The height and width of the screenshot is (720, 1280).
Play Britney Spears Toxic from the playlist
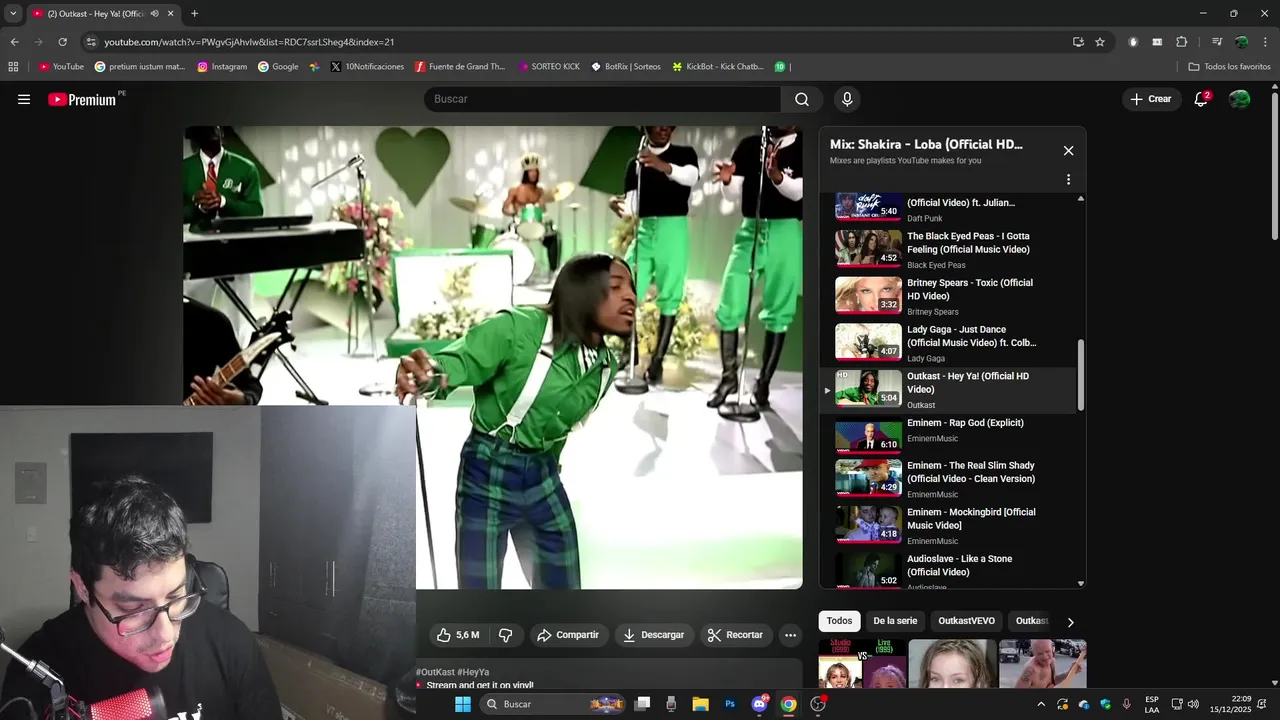(948, 296)
